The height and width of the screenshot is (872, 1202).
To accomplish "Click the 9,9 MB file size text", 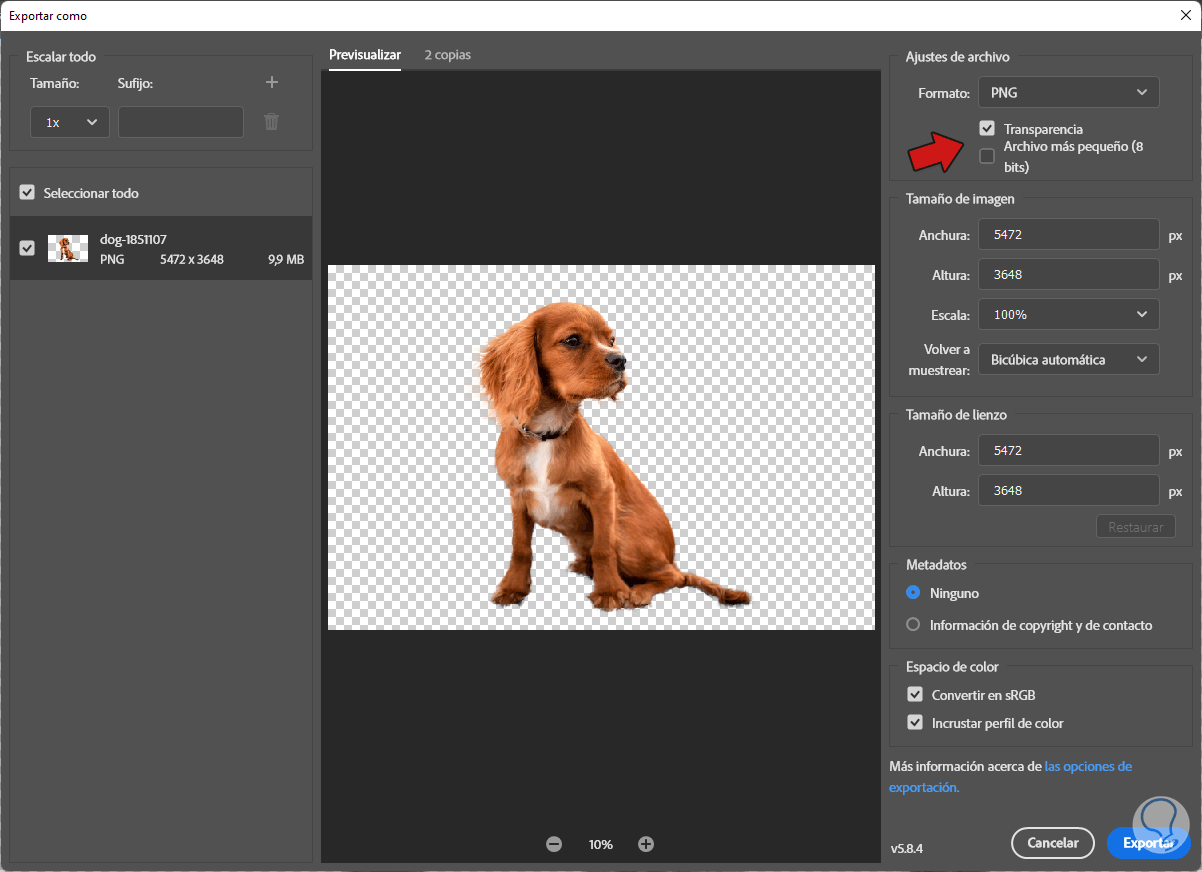I will pyautogui.click(x=286, y=259).
